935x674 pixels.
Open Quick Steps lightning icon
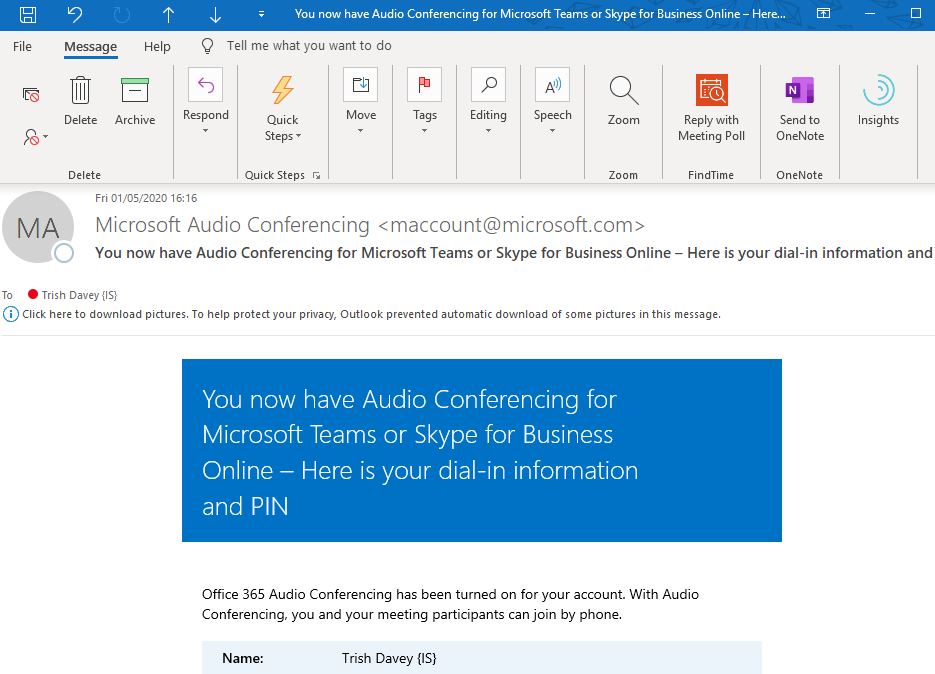coord(283,90)
